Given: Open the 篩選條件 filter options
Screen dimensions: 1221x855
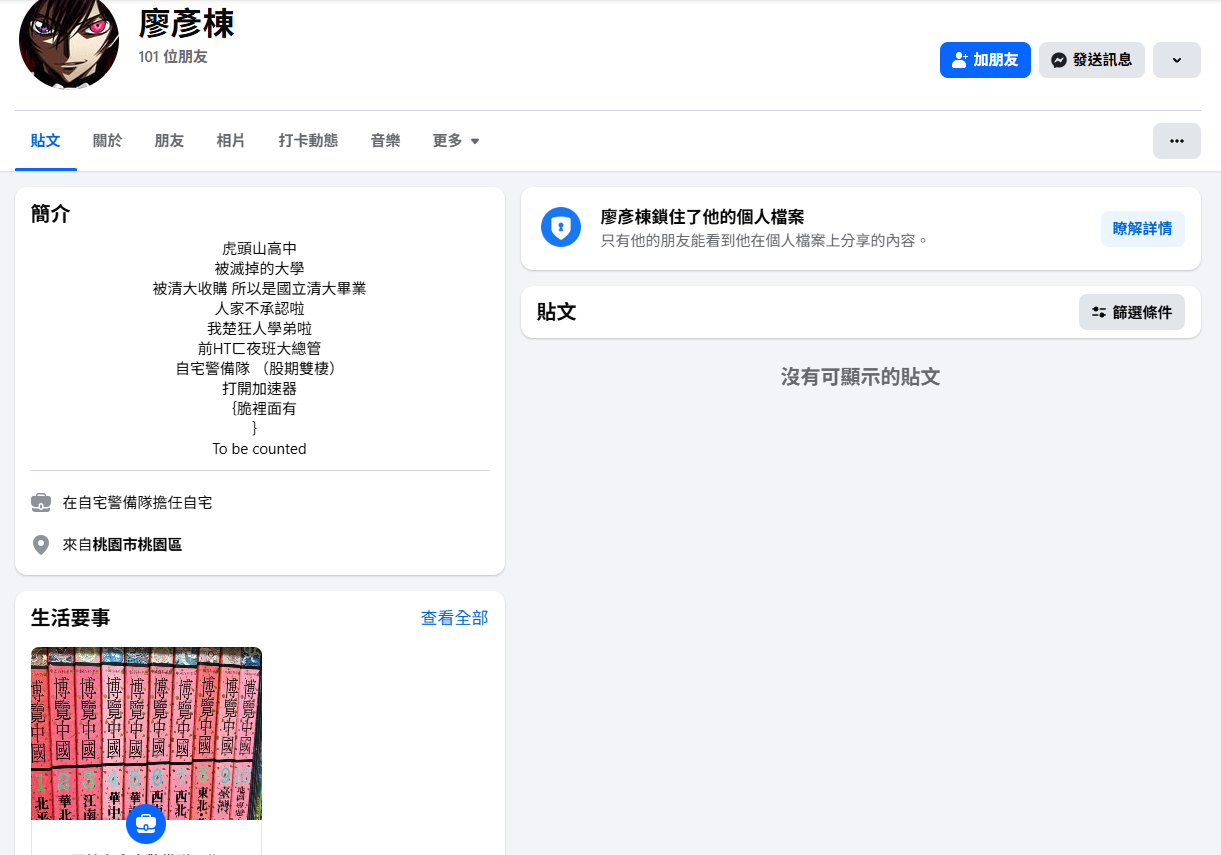Looking at the screenshot, I should tap(1131, 312).
